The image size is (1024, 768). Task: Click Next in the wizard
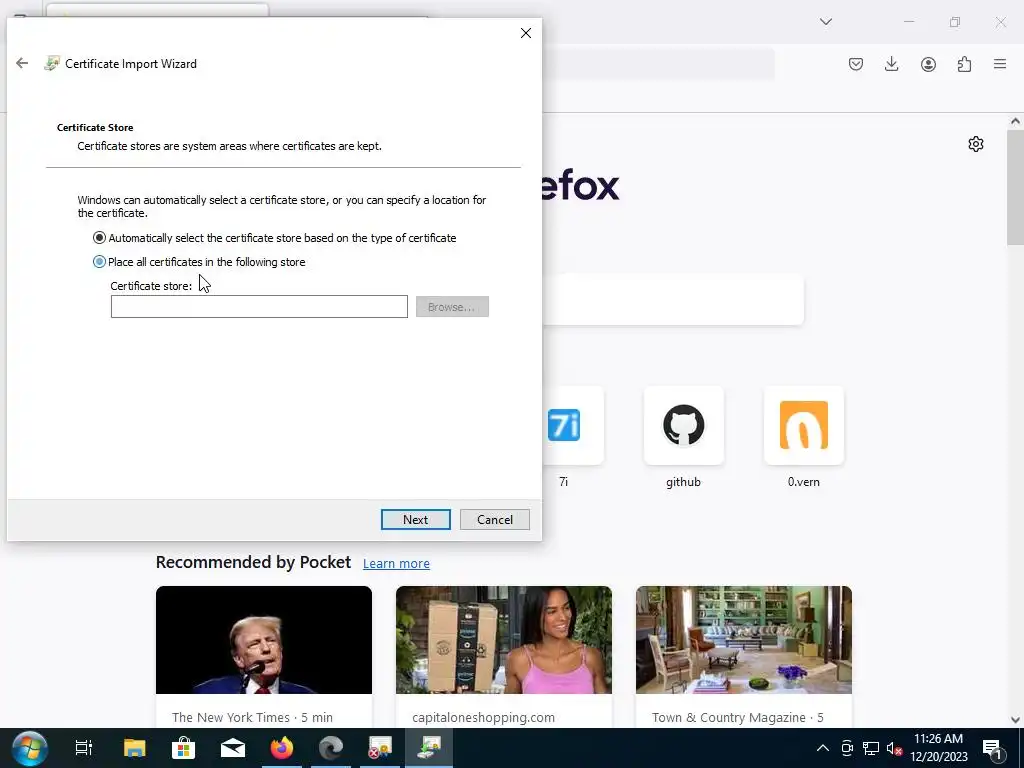pyautogui.click(x=415, y=520)
